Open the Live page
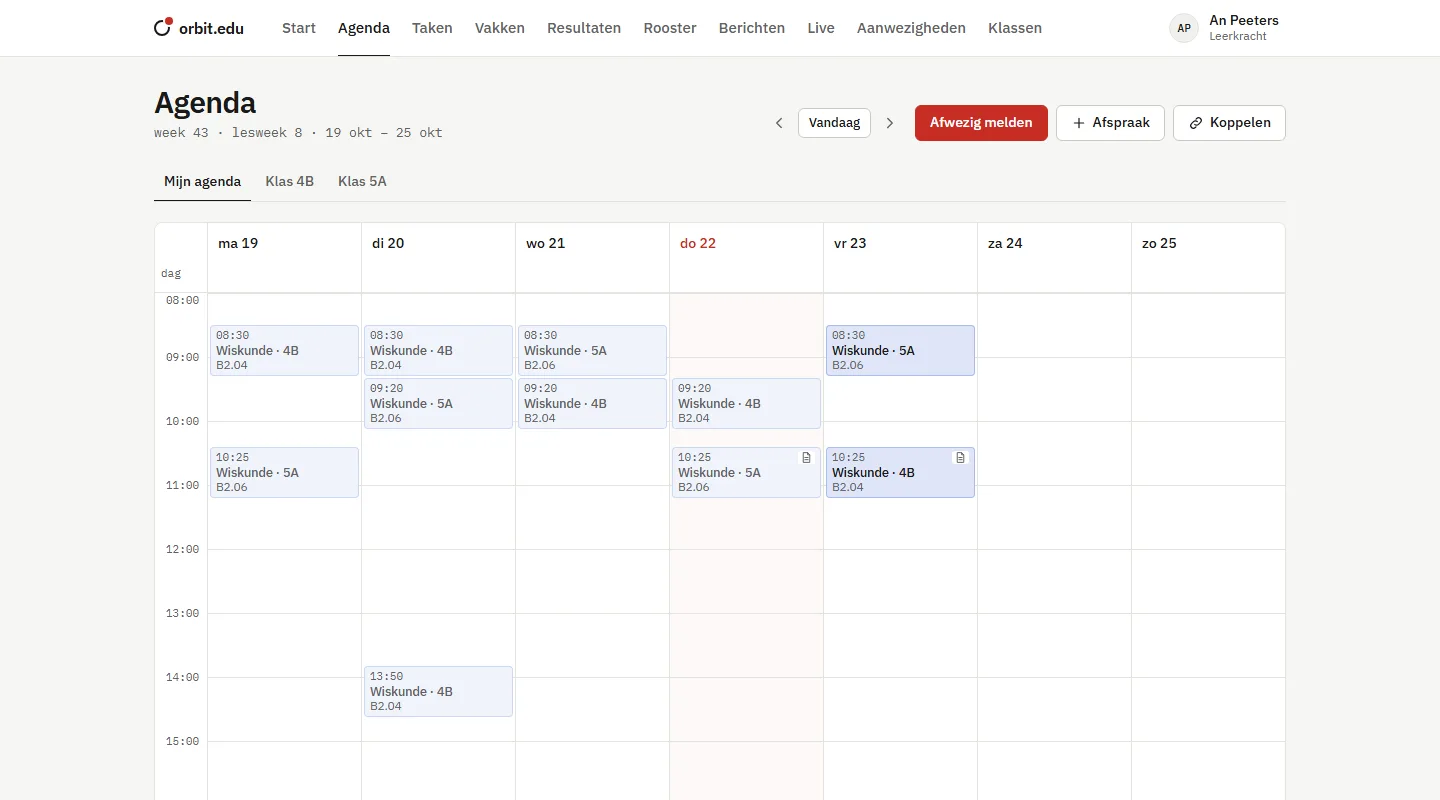This screenshot has height=800, width=1440. point(821,28)
